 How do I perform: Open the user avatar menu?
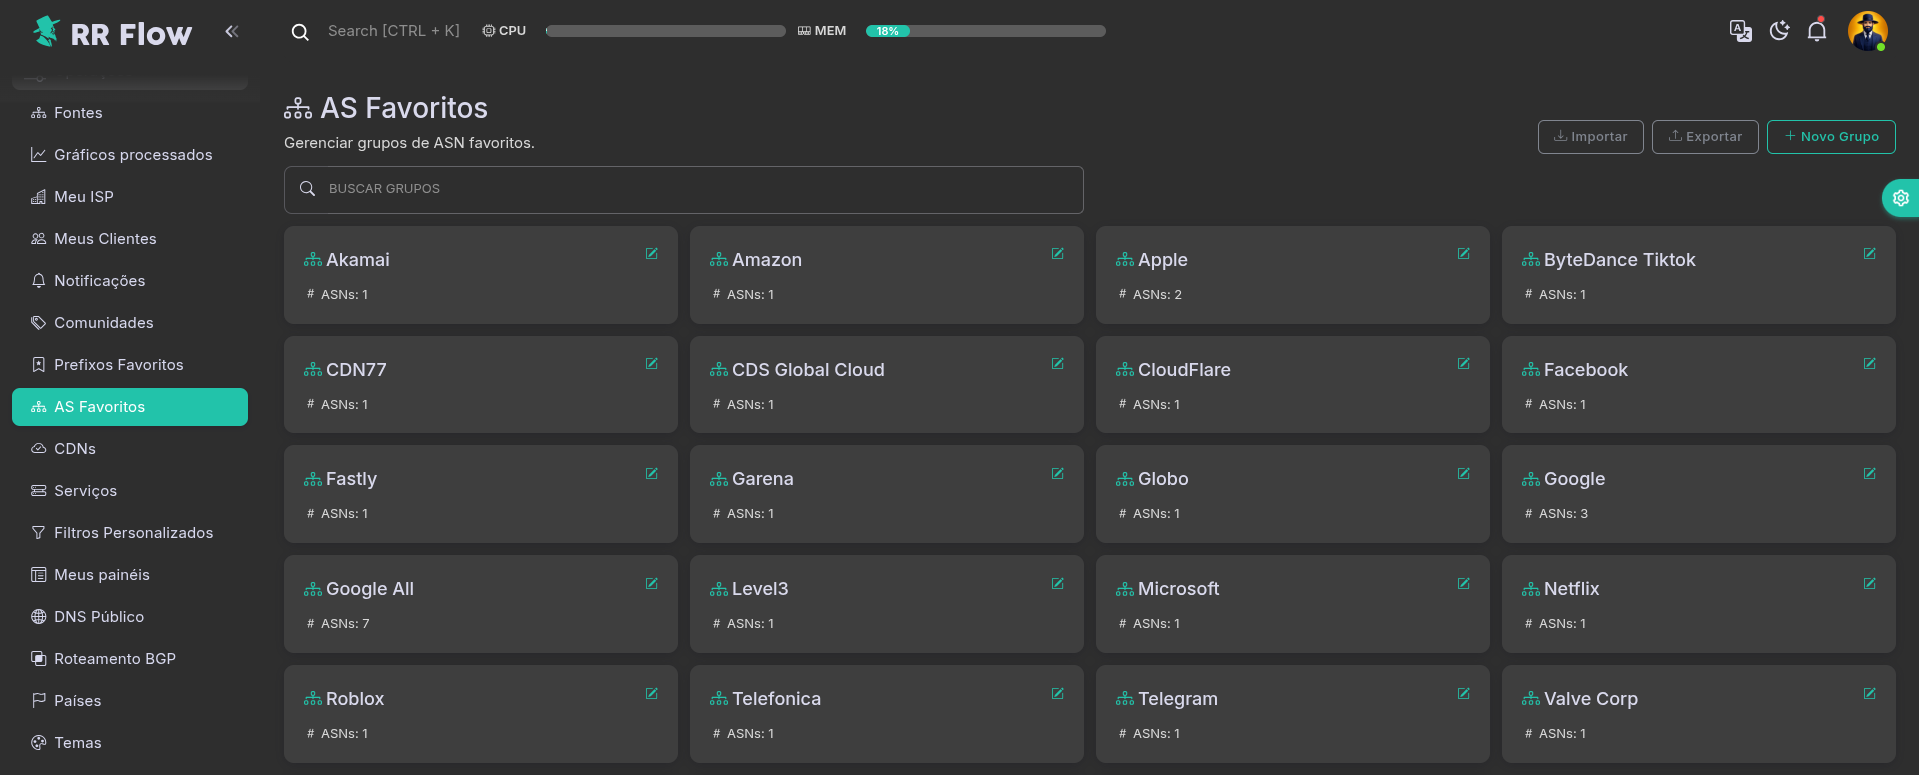(x=1866, y=31)
